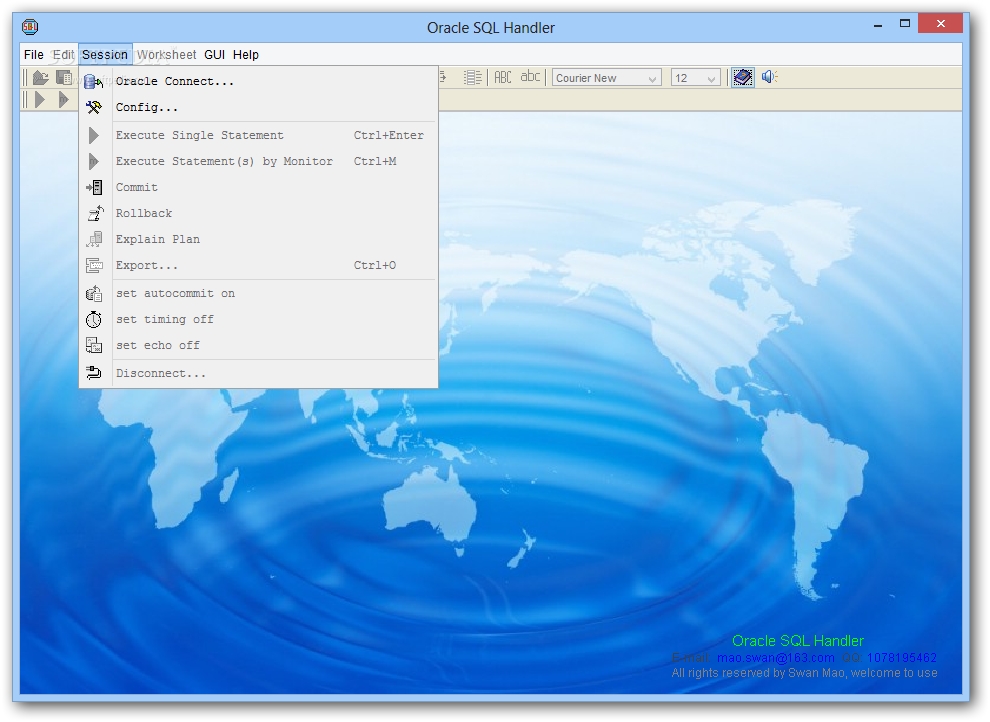Click the autocommit icon in menu
990x722 pixels.
(x=93, y=293)
